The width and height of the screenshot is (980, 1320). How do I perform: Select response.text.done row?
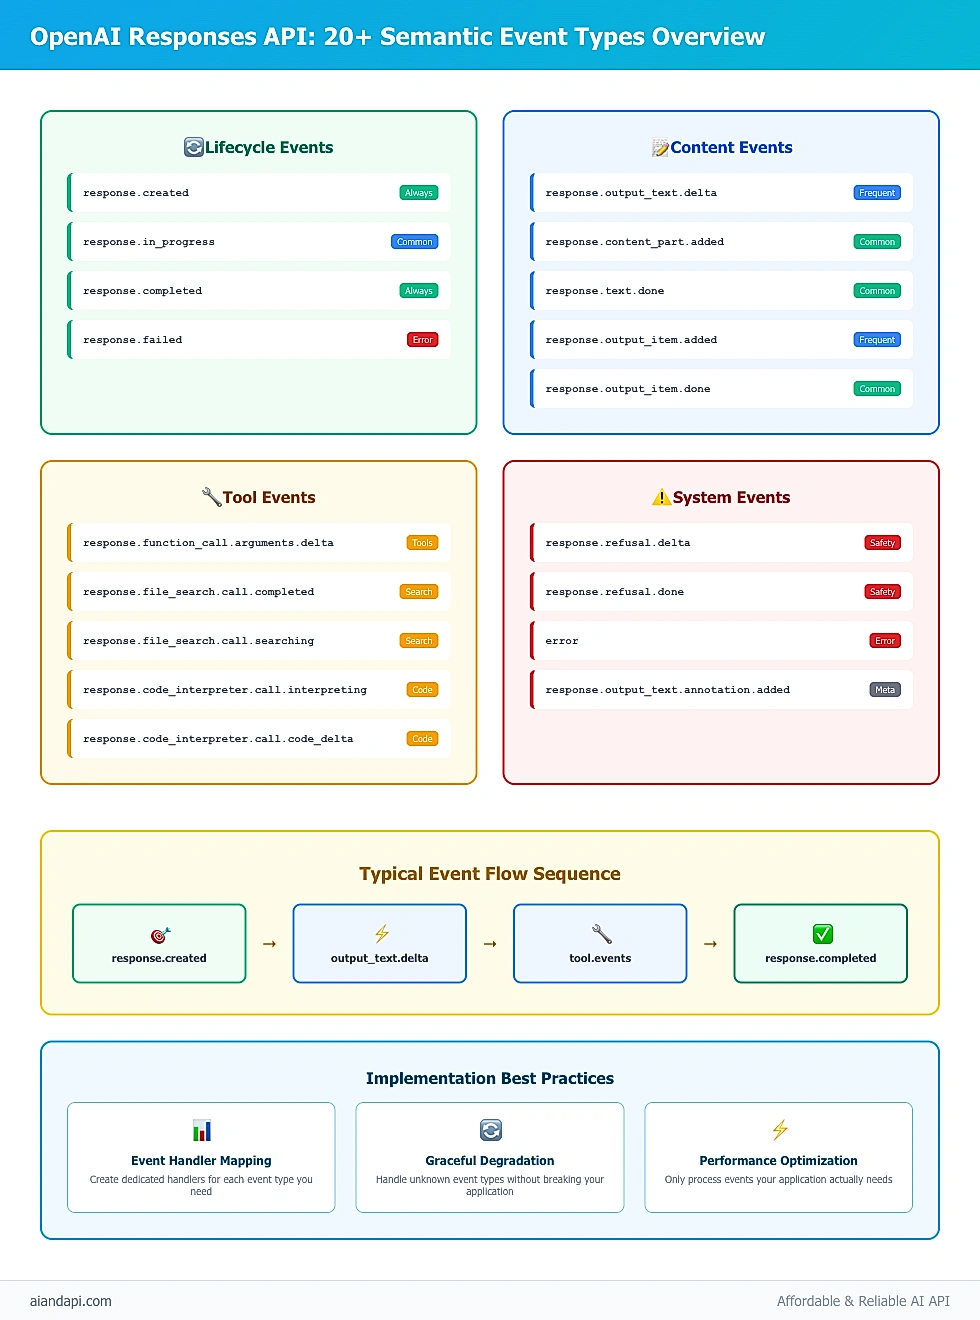(721, 291)
